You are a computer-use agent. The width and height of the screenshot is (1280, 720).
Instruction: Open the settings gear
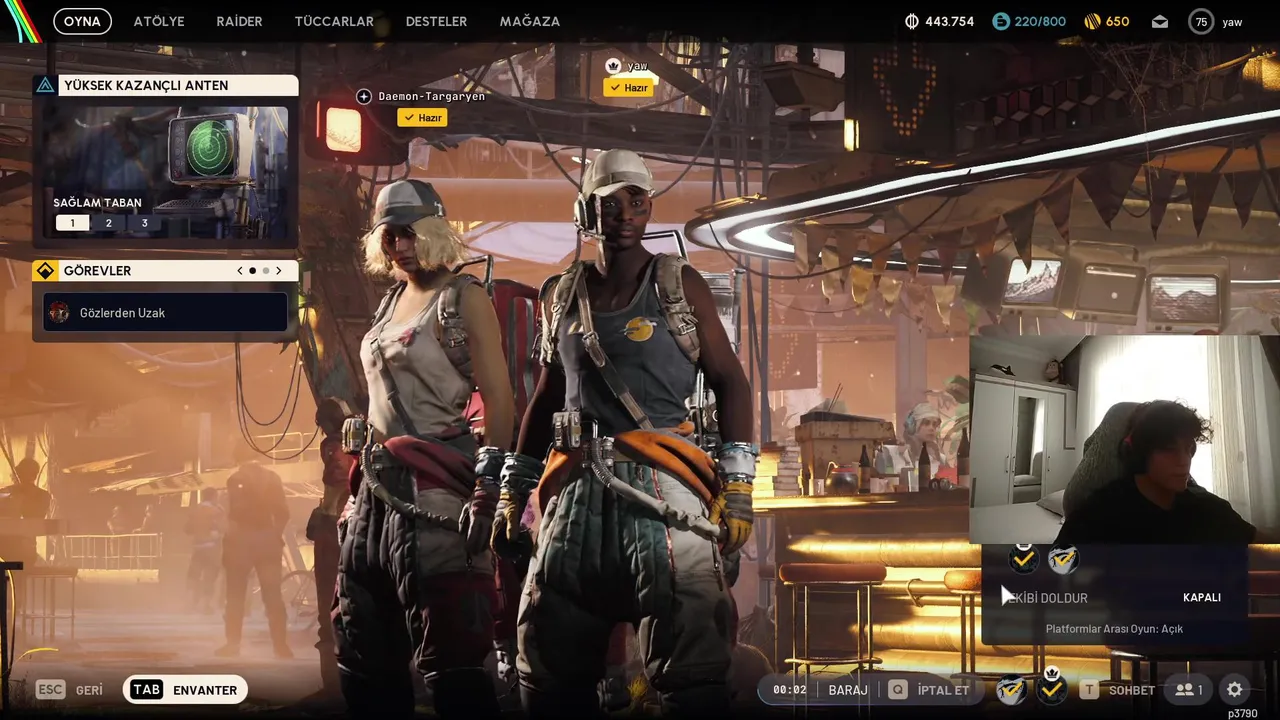click(x=1235, y=690)
